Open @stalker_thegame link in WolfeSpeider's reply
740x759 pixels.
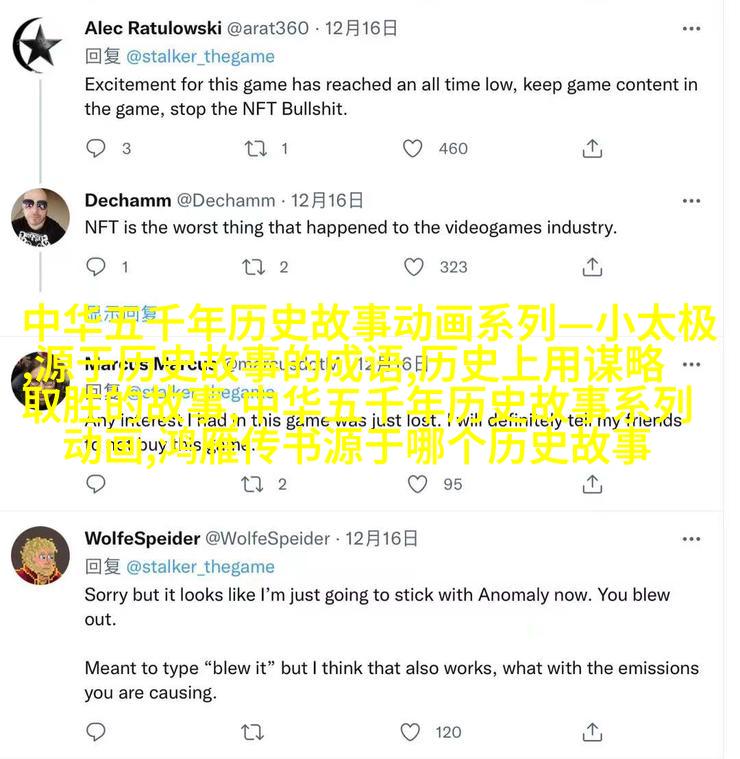(200, 567)
